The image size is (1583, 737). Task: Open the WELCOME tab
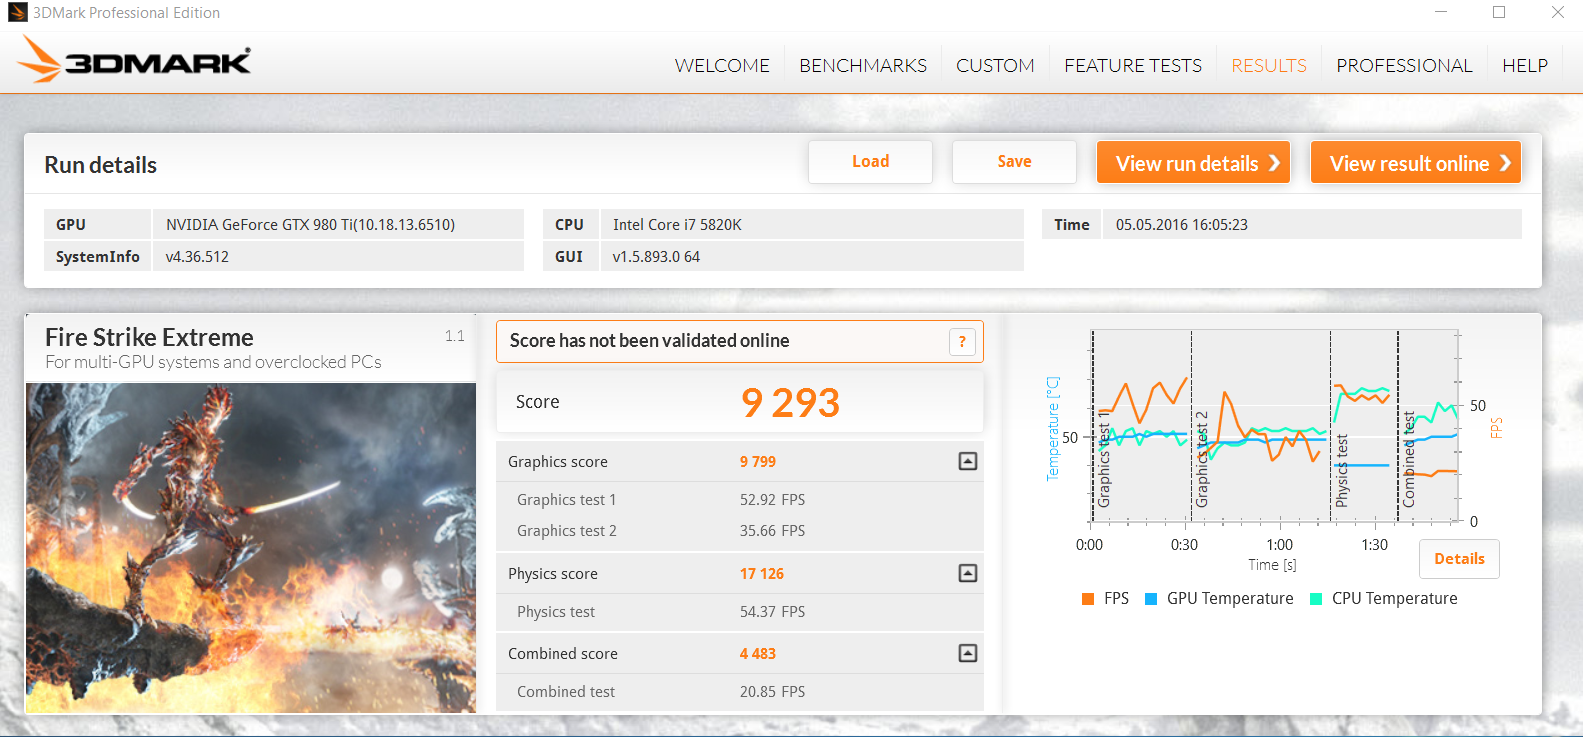(x=722, y=65)
